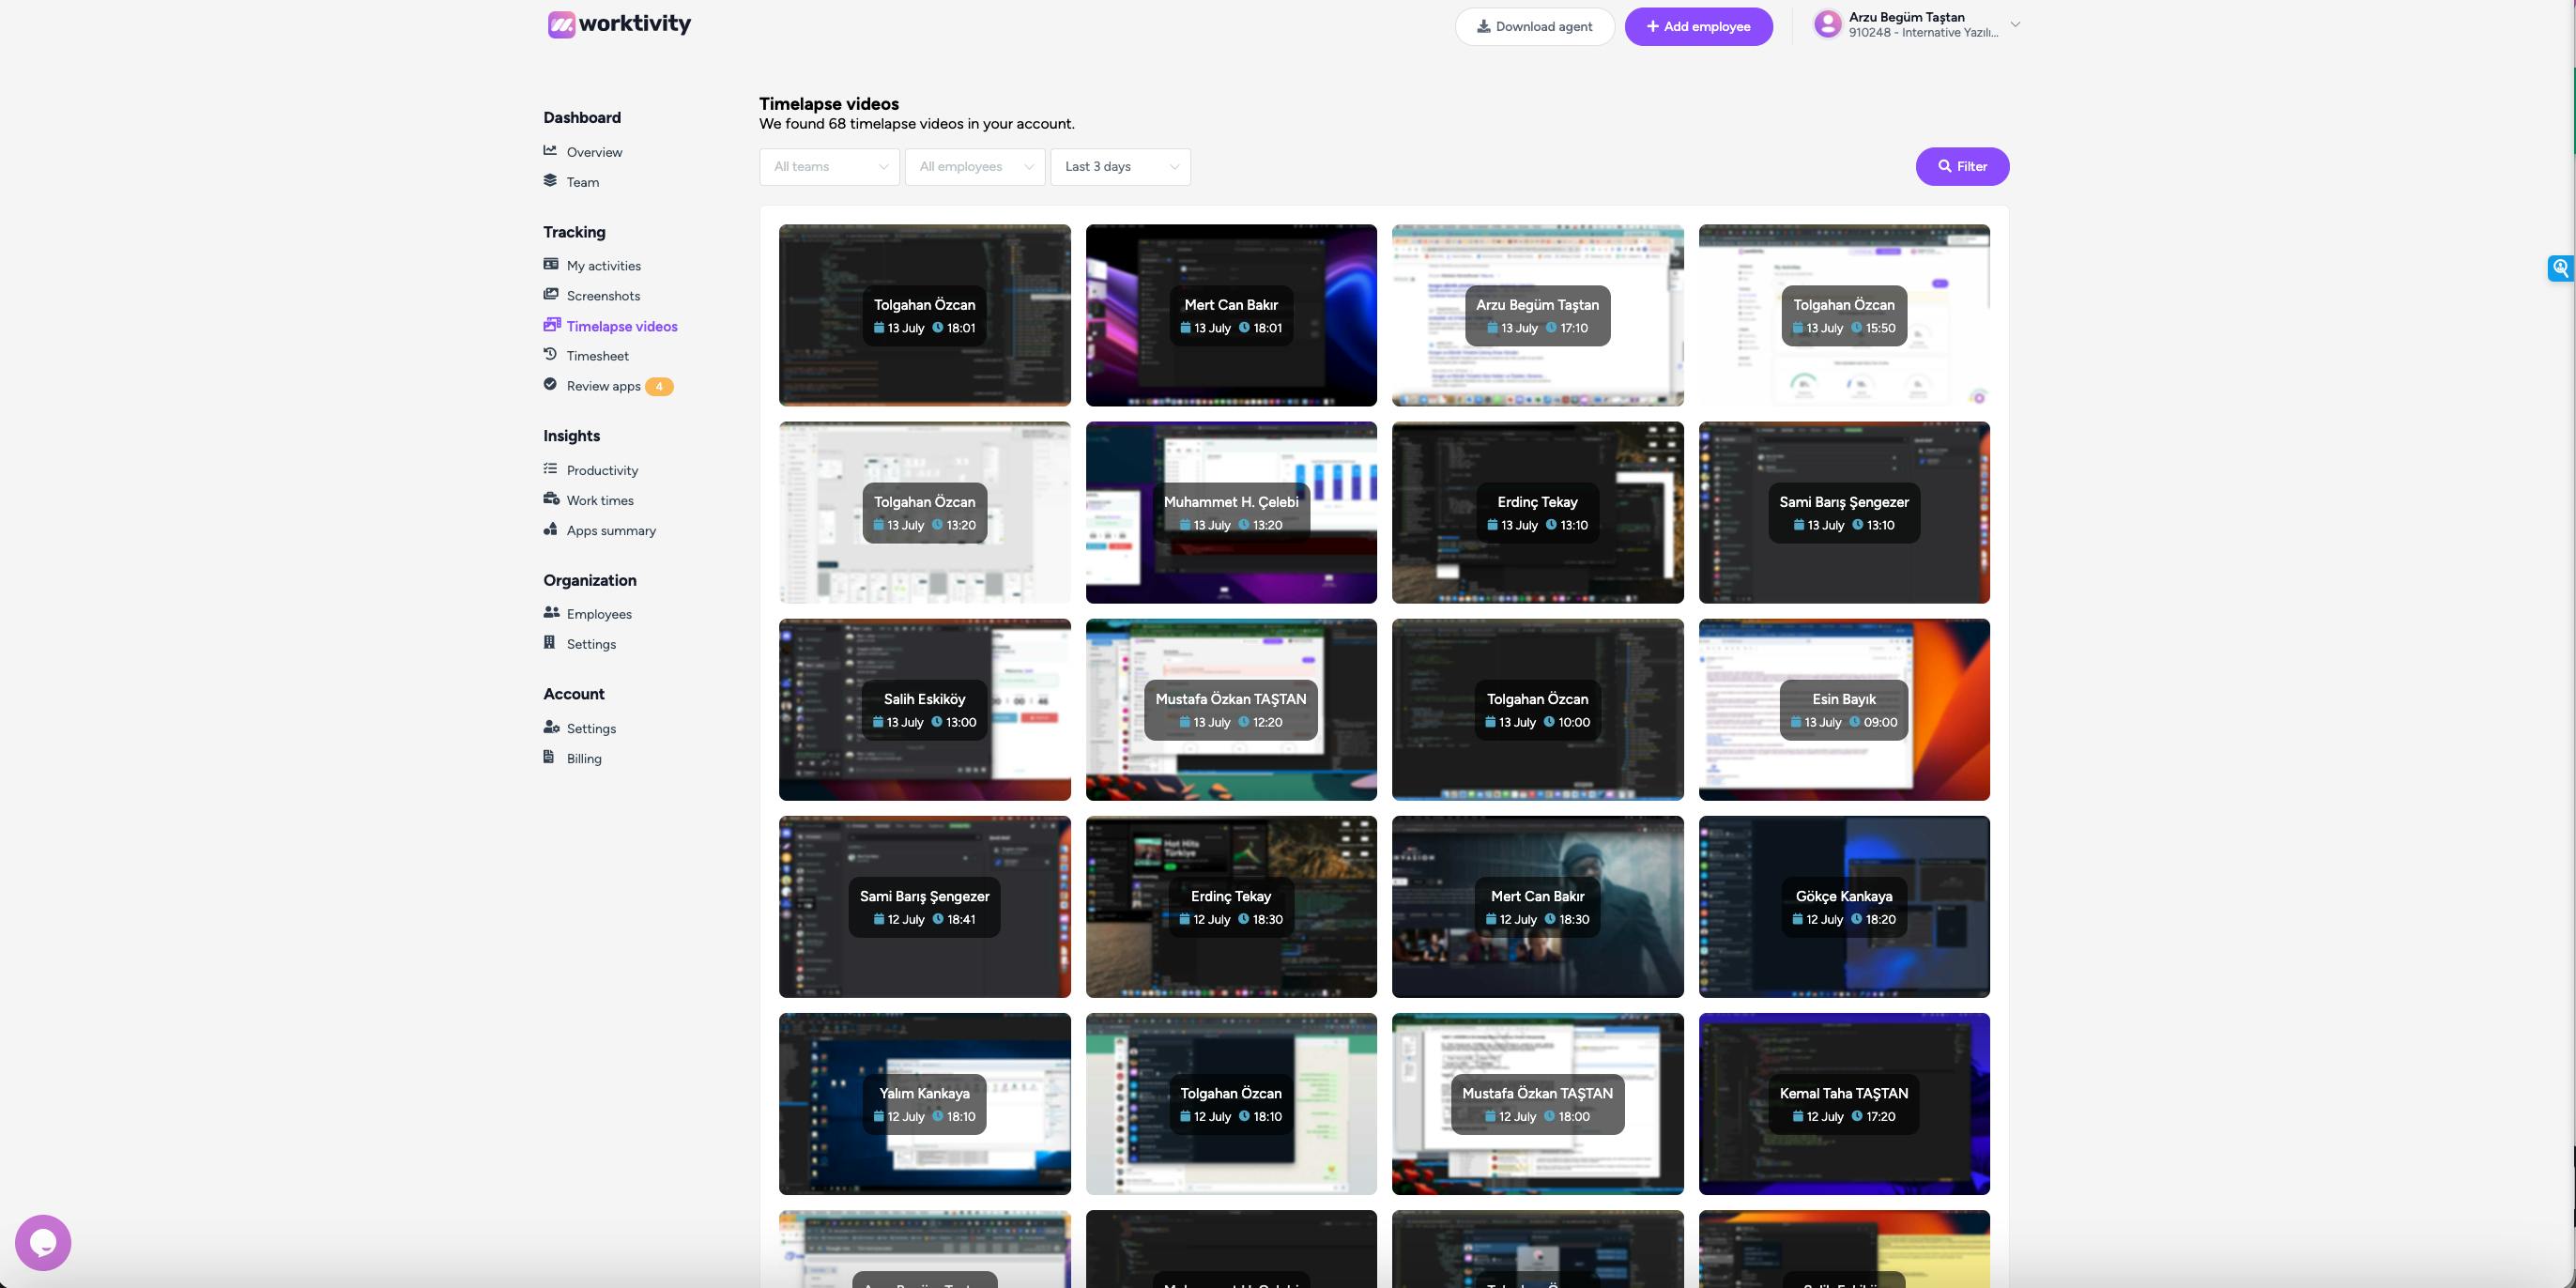The height and width of the screenshot is (1288, 2576).
Task: Click the Screenshots sidebar icon
Action: 550,295
